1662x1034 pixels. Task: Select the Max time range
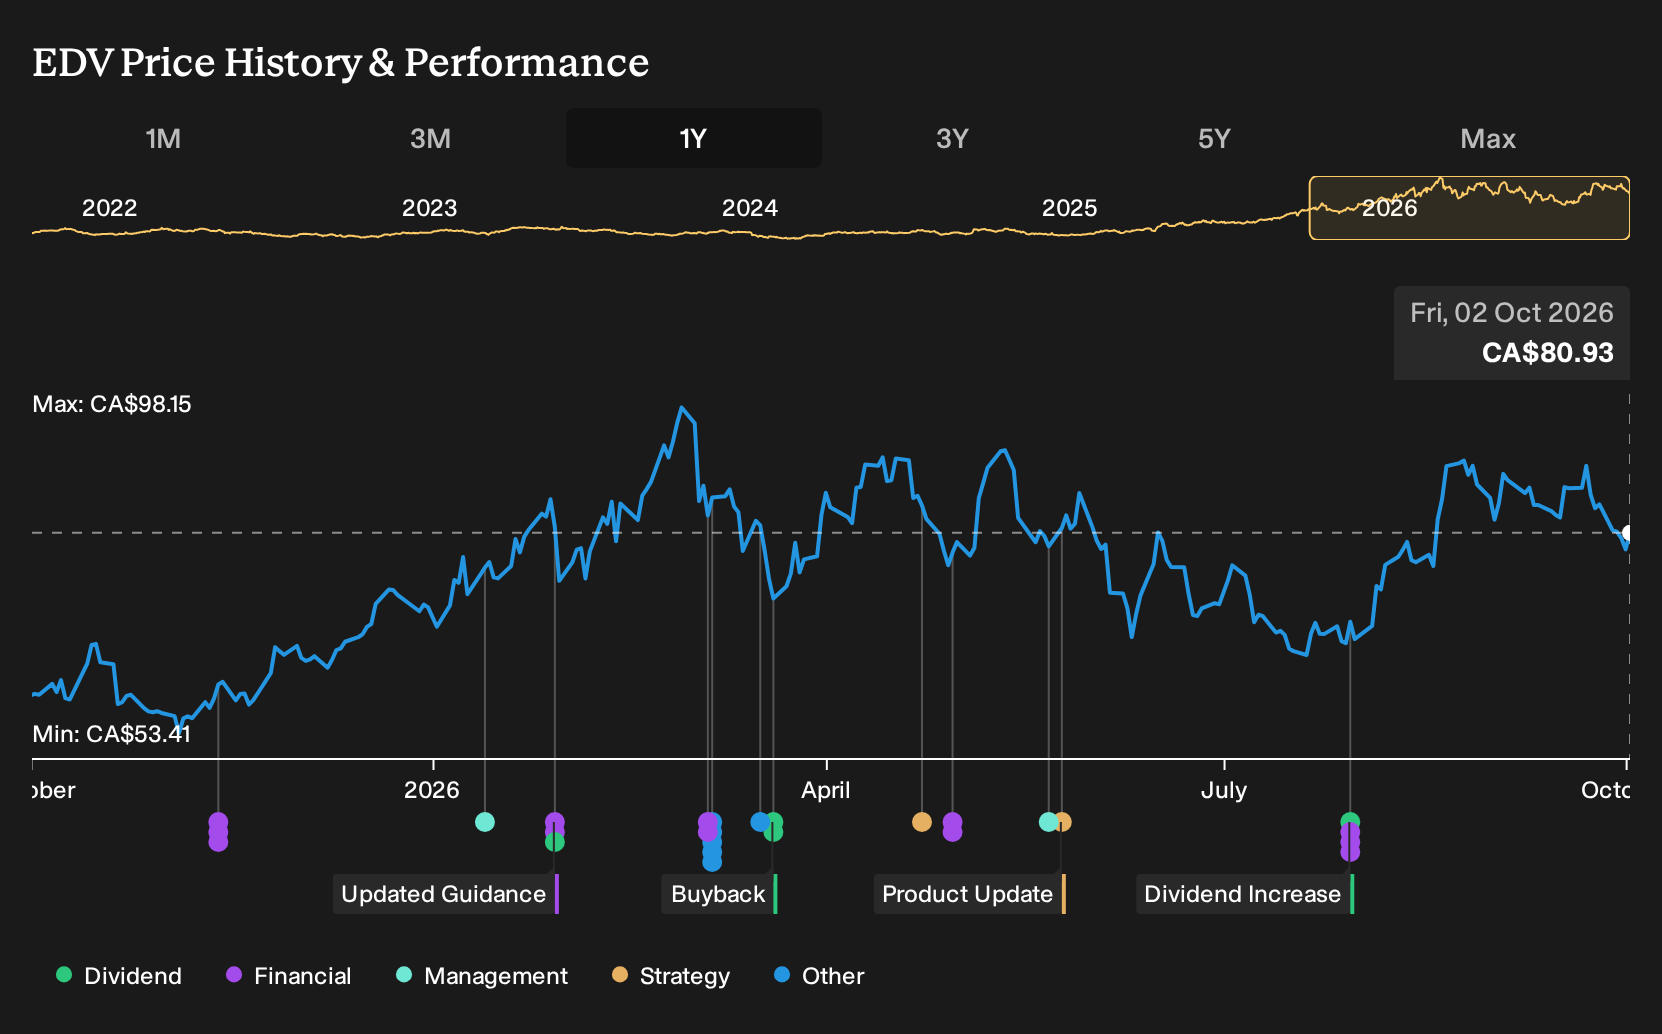pyautogui.click(x=1488, y=138)
